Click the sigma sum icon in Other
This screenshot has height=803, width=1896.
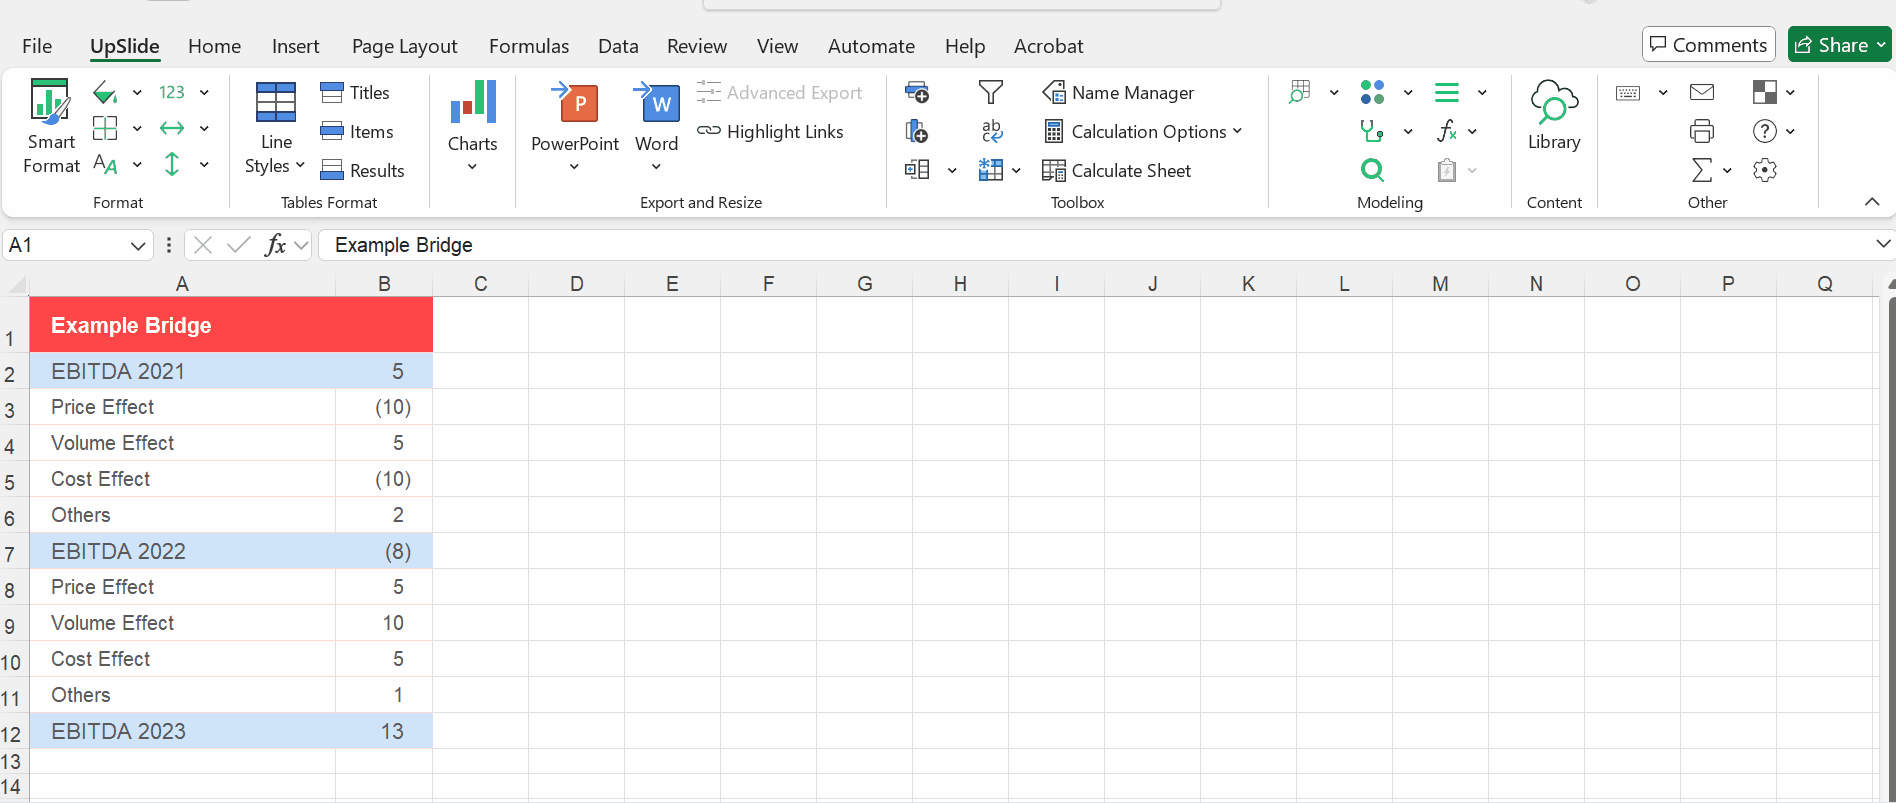coord(1702,170)
